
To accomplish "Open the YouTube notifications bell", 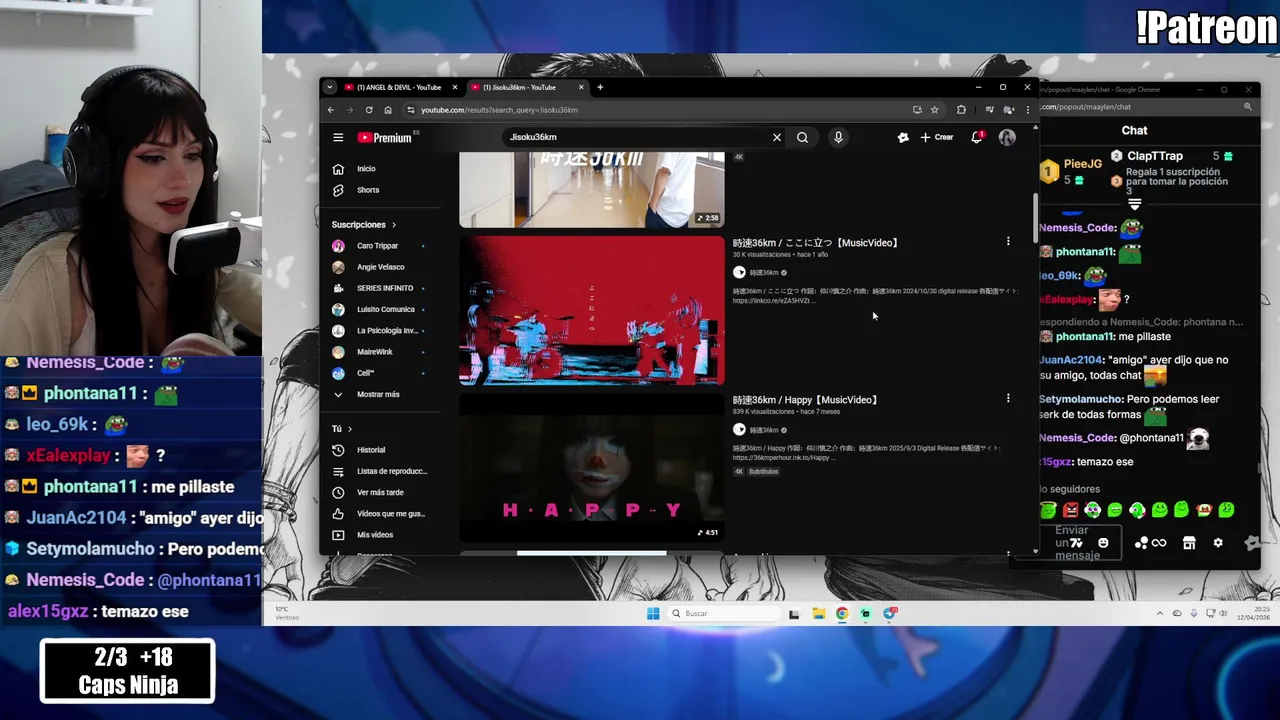I will [977, 137].
